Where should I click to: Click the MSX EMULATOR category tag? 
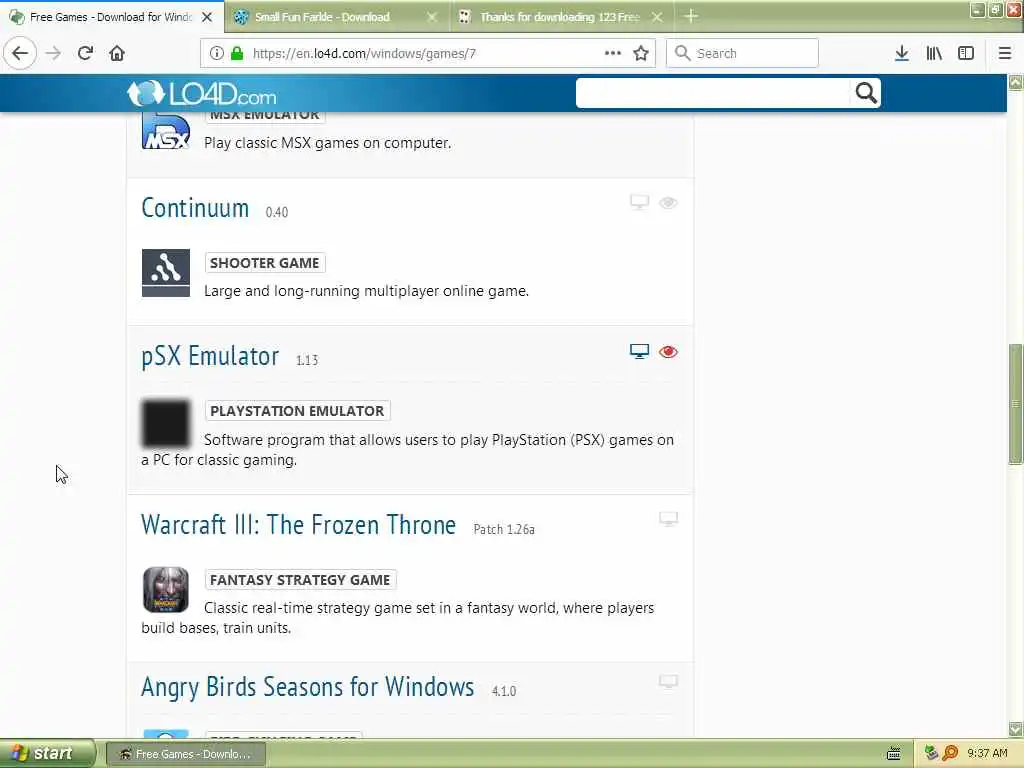(264, 116)
